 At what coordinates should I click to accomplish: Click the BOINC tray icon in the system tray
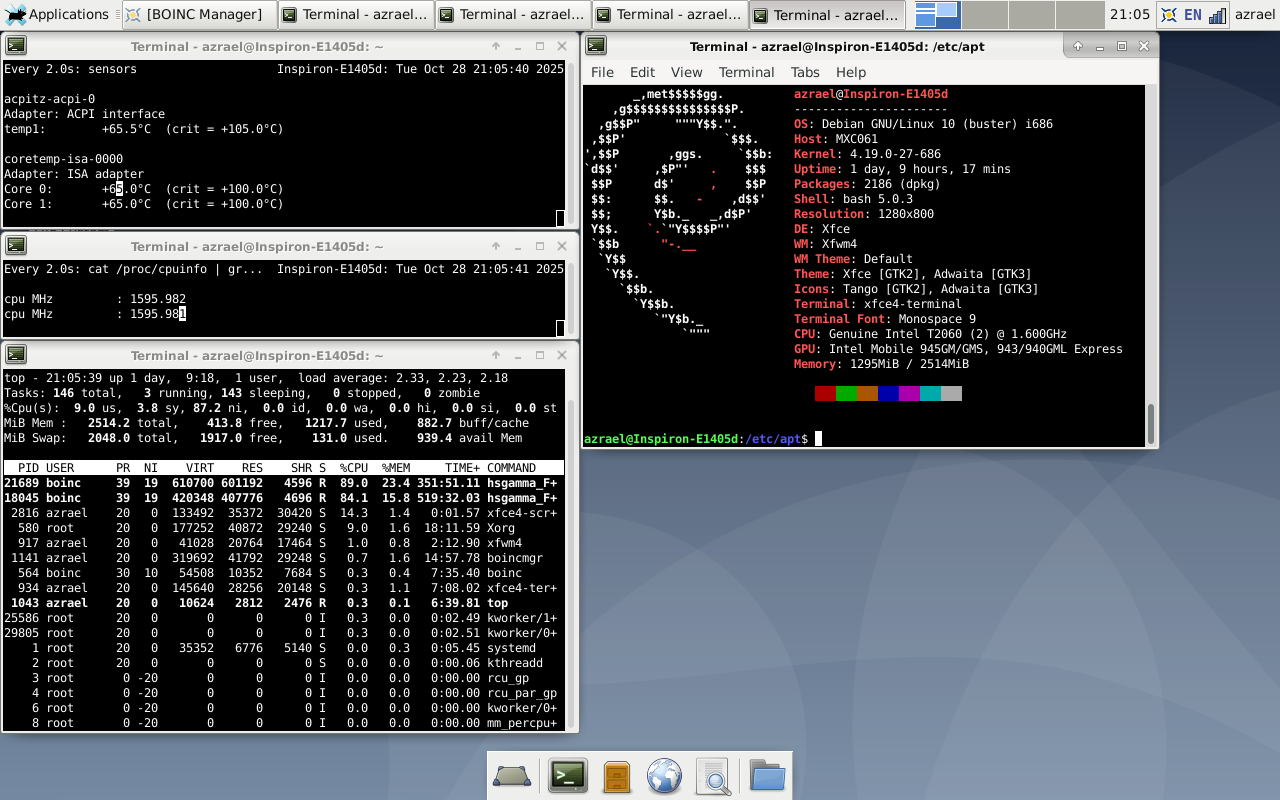1168,14
